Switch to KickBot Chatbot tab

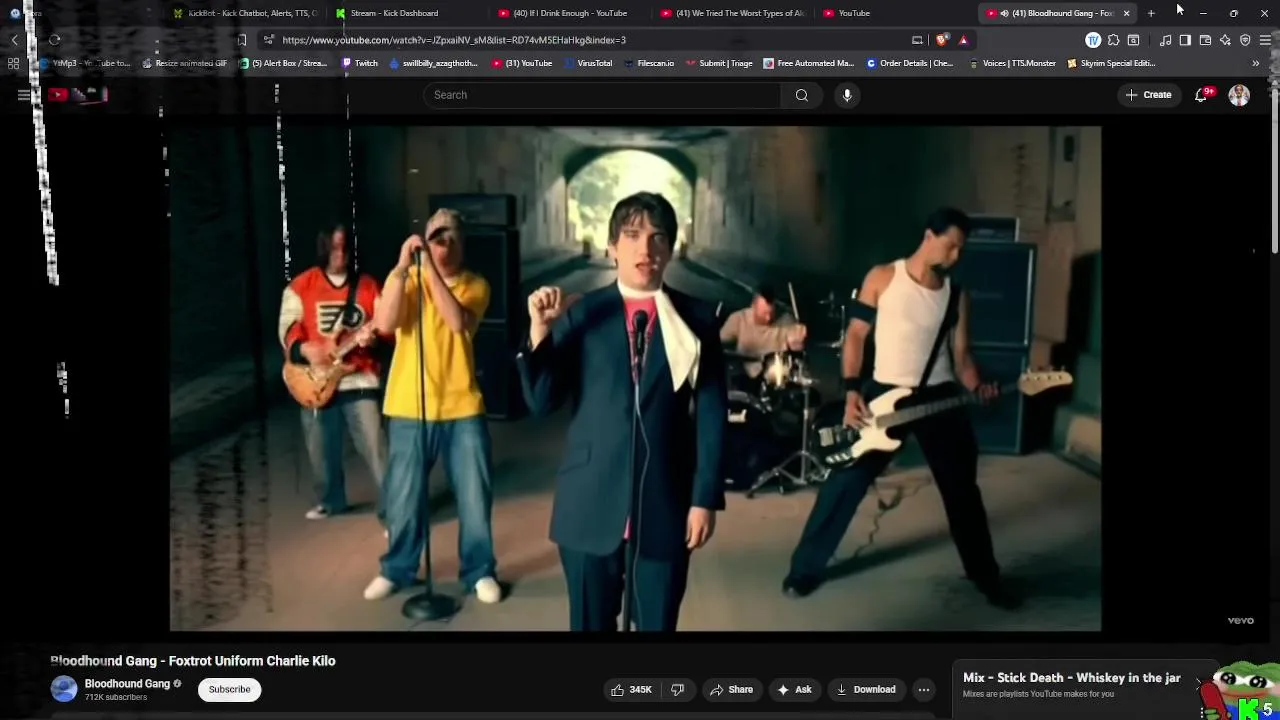245,13
